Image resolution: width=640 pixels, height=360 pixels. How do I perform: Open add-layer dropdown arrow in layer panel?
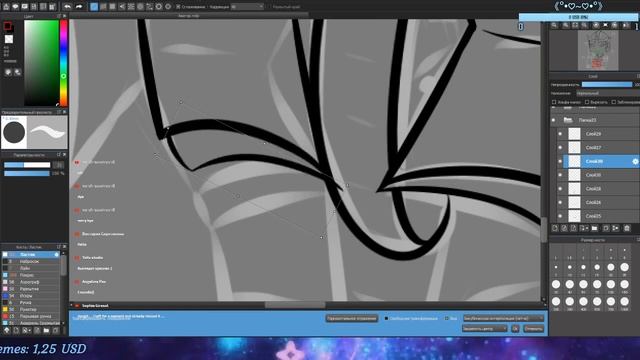(584, 228)
